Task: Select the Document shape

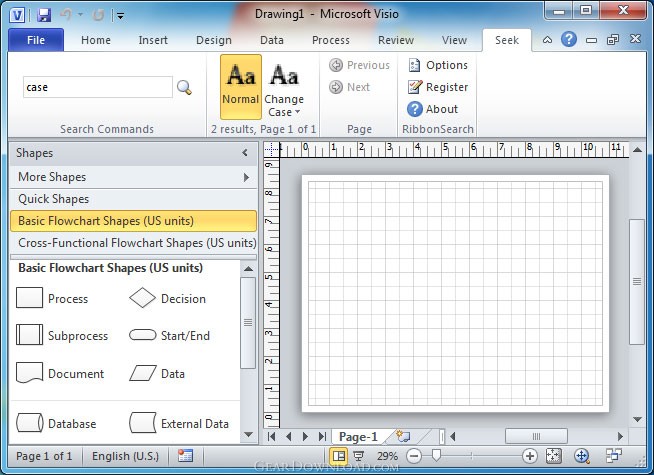Action: [x=60, y=373]
